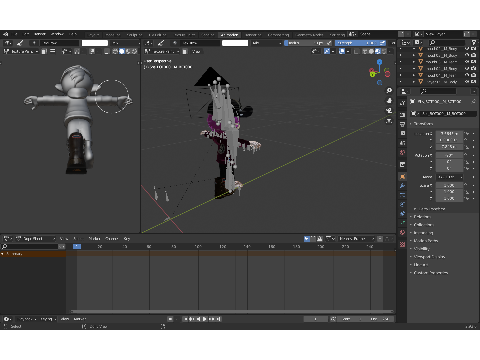Open the Modifiers wrench properties tab
This screenshot has height=360, width=480.
(403, 186)
